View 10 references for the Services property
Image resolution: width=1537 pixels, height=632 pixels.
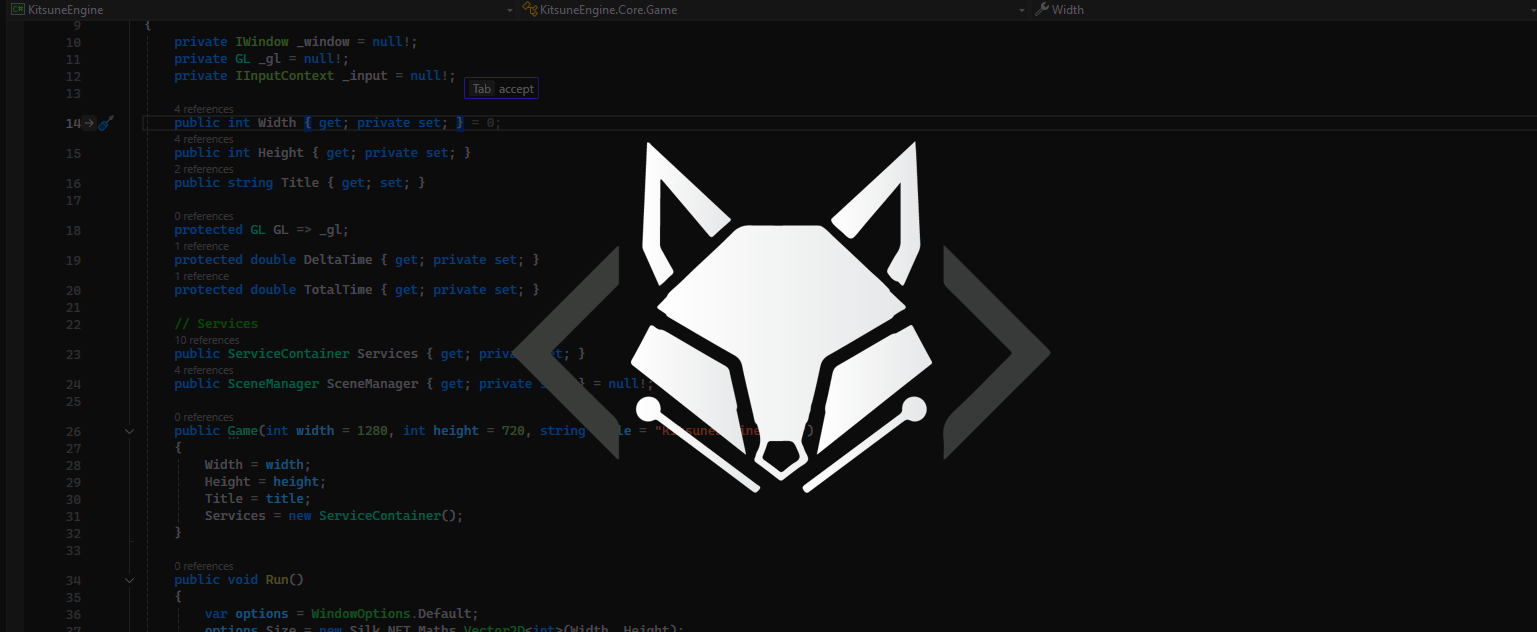[x=207, y=340]
